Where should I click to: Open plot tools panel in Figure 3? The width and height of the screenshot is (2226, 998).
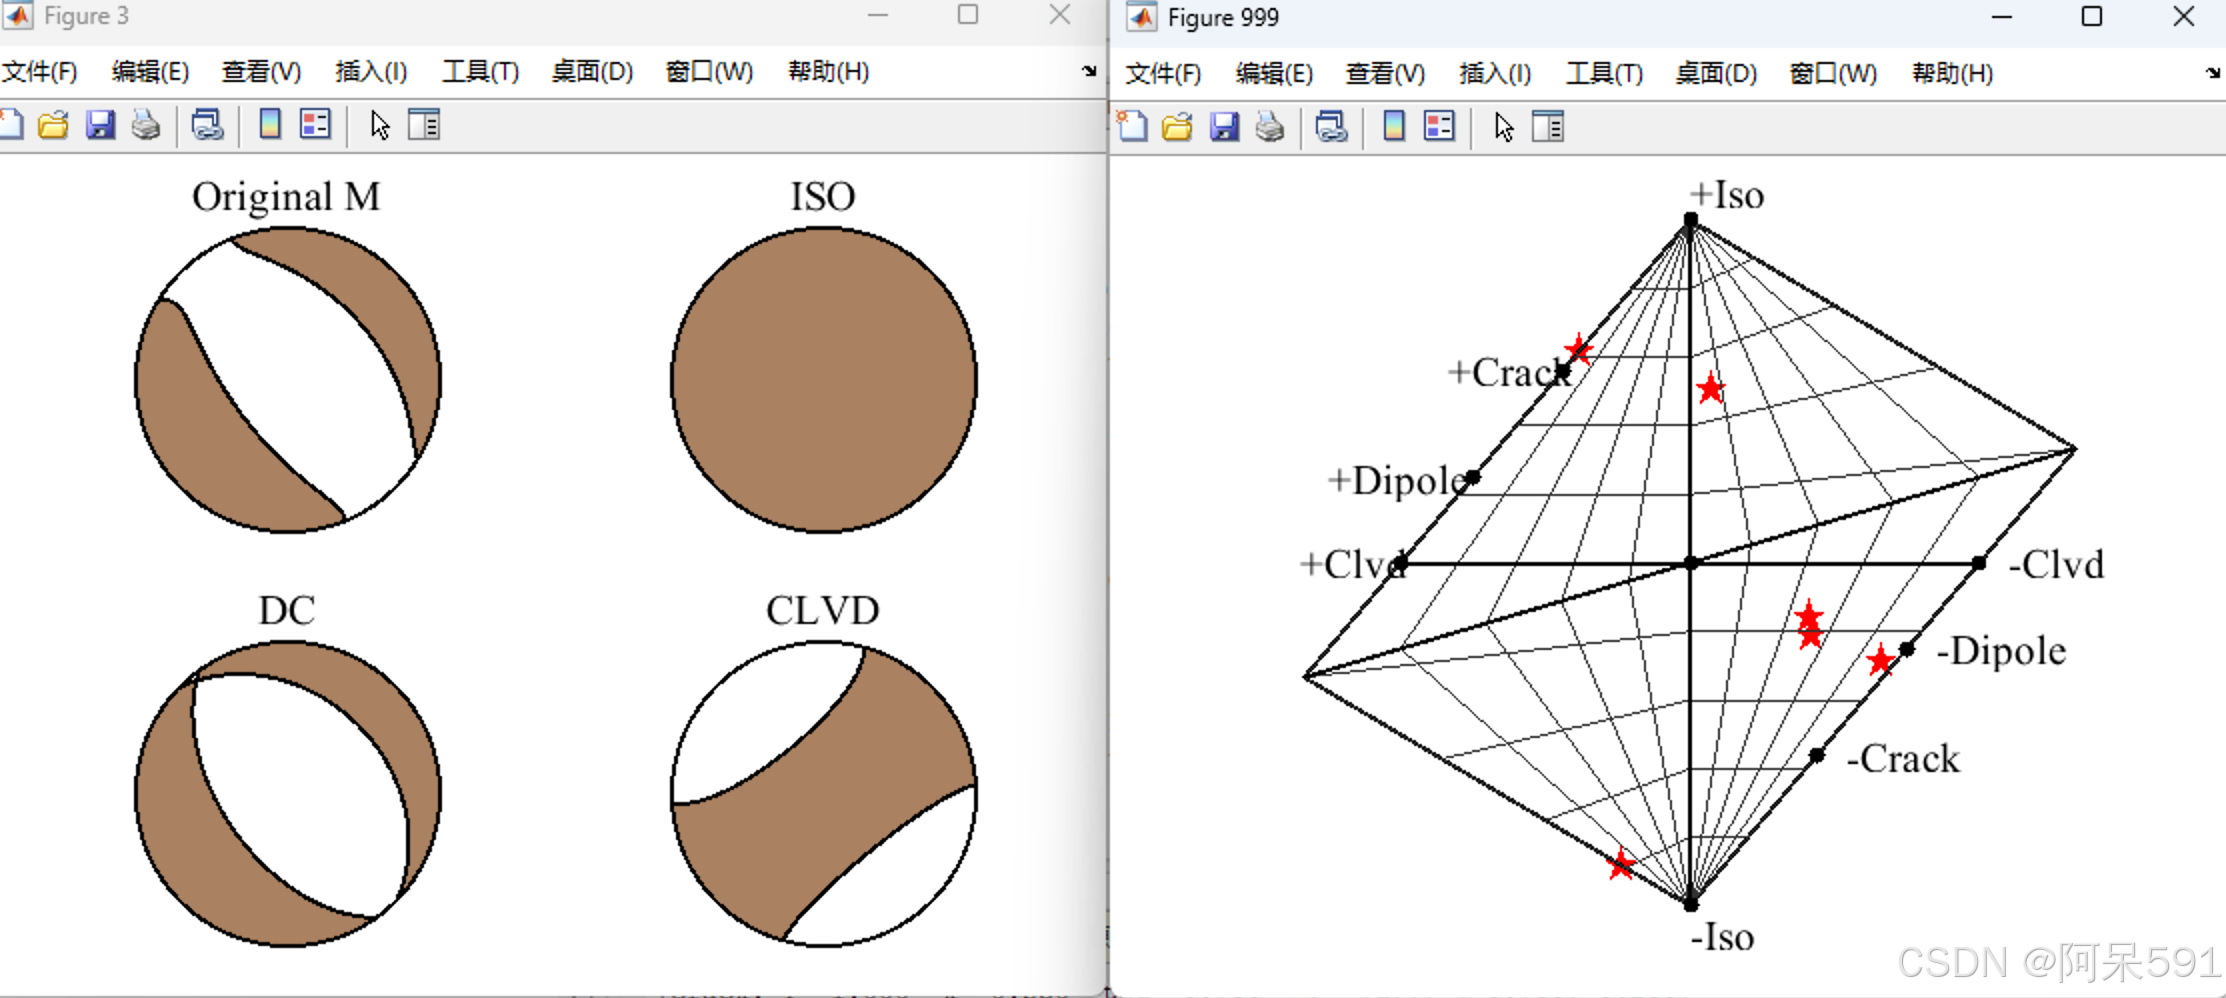(424, 125)
